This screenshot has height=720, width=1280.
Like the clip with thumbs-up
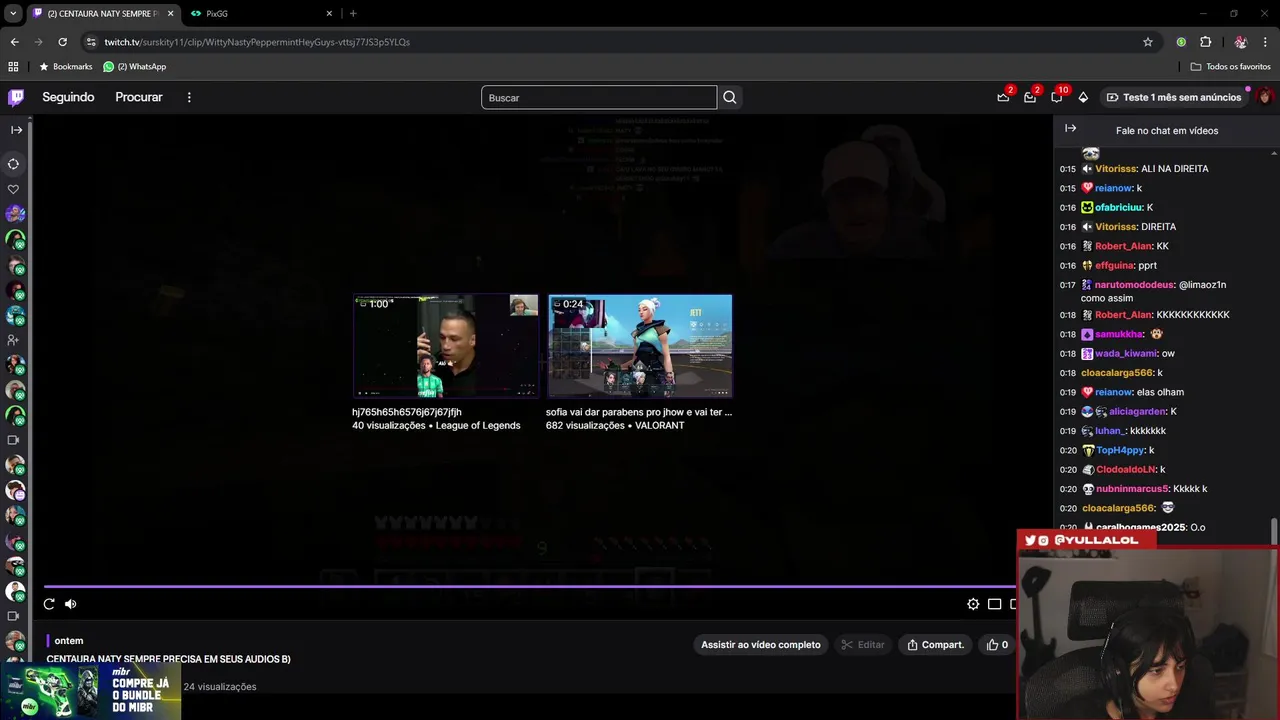click(x=998, y=645)
